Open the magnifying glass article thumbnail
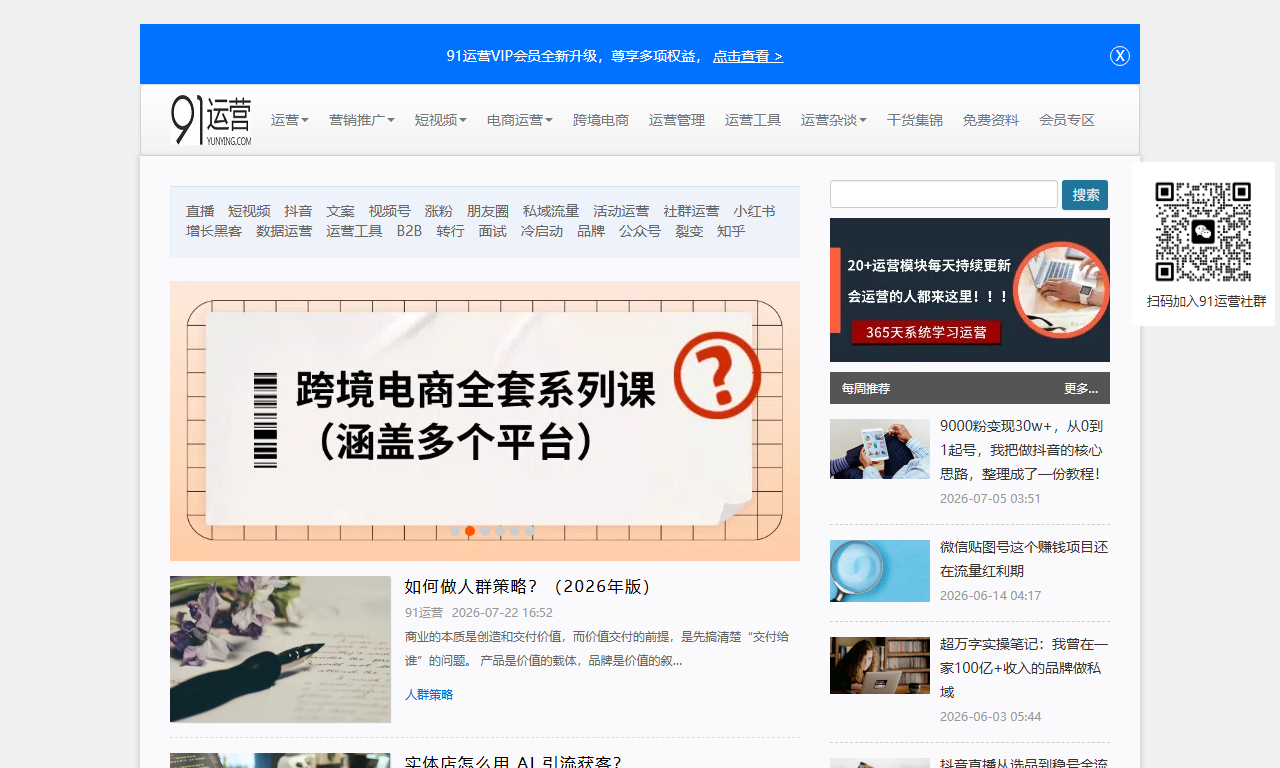The height and width of the screenshot is (768, 1280). point(880,571)
